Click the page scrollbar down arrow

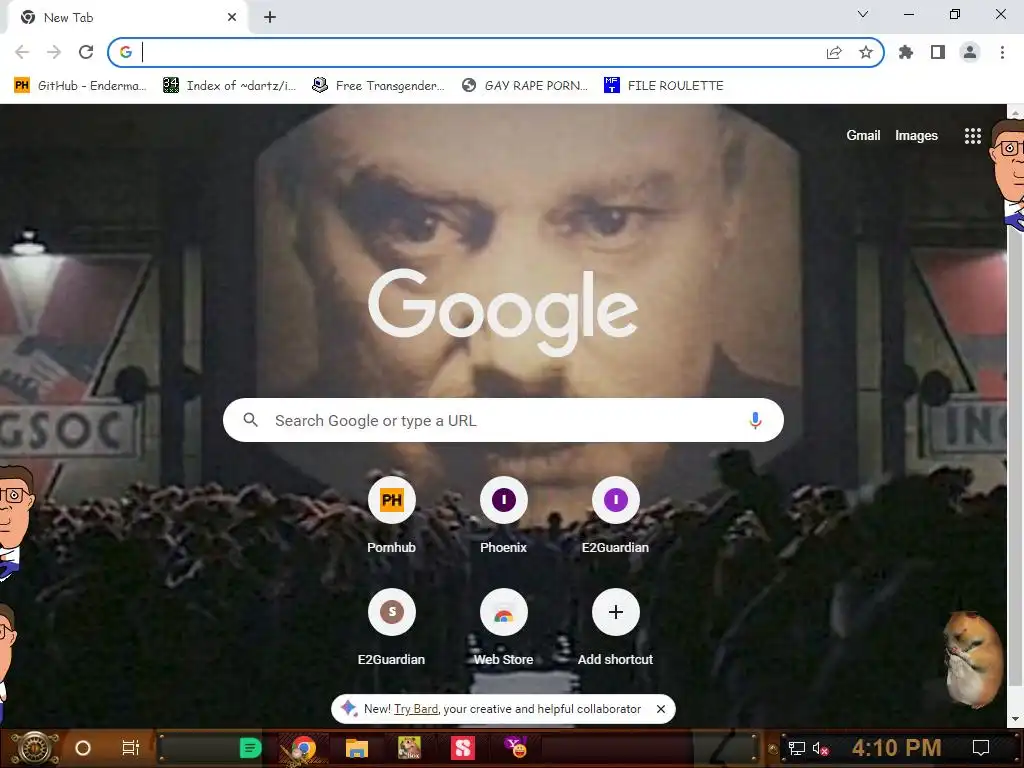[1016, 720]
